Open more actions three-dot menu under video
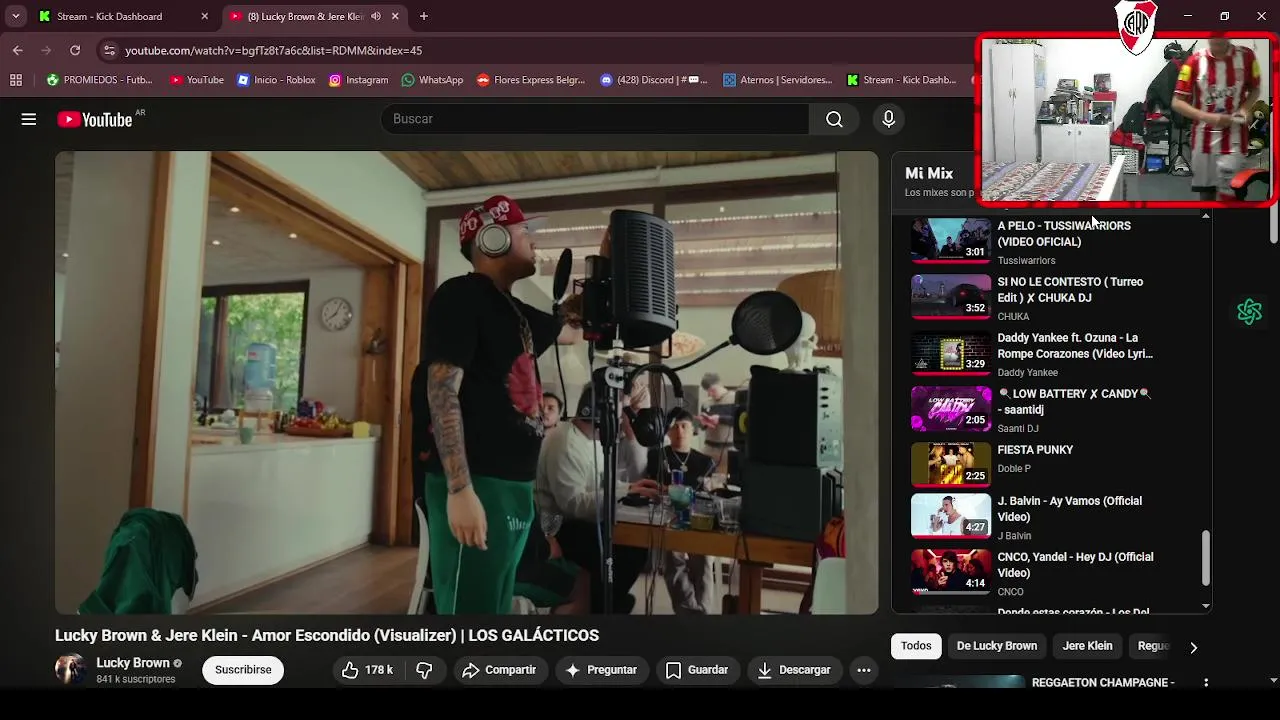Image resolution: width=1280 pixels, height=720 pixels. [864, 670]
